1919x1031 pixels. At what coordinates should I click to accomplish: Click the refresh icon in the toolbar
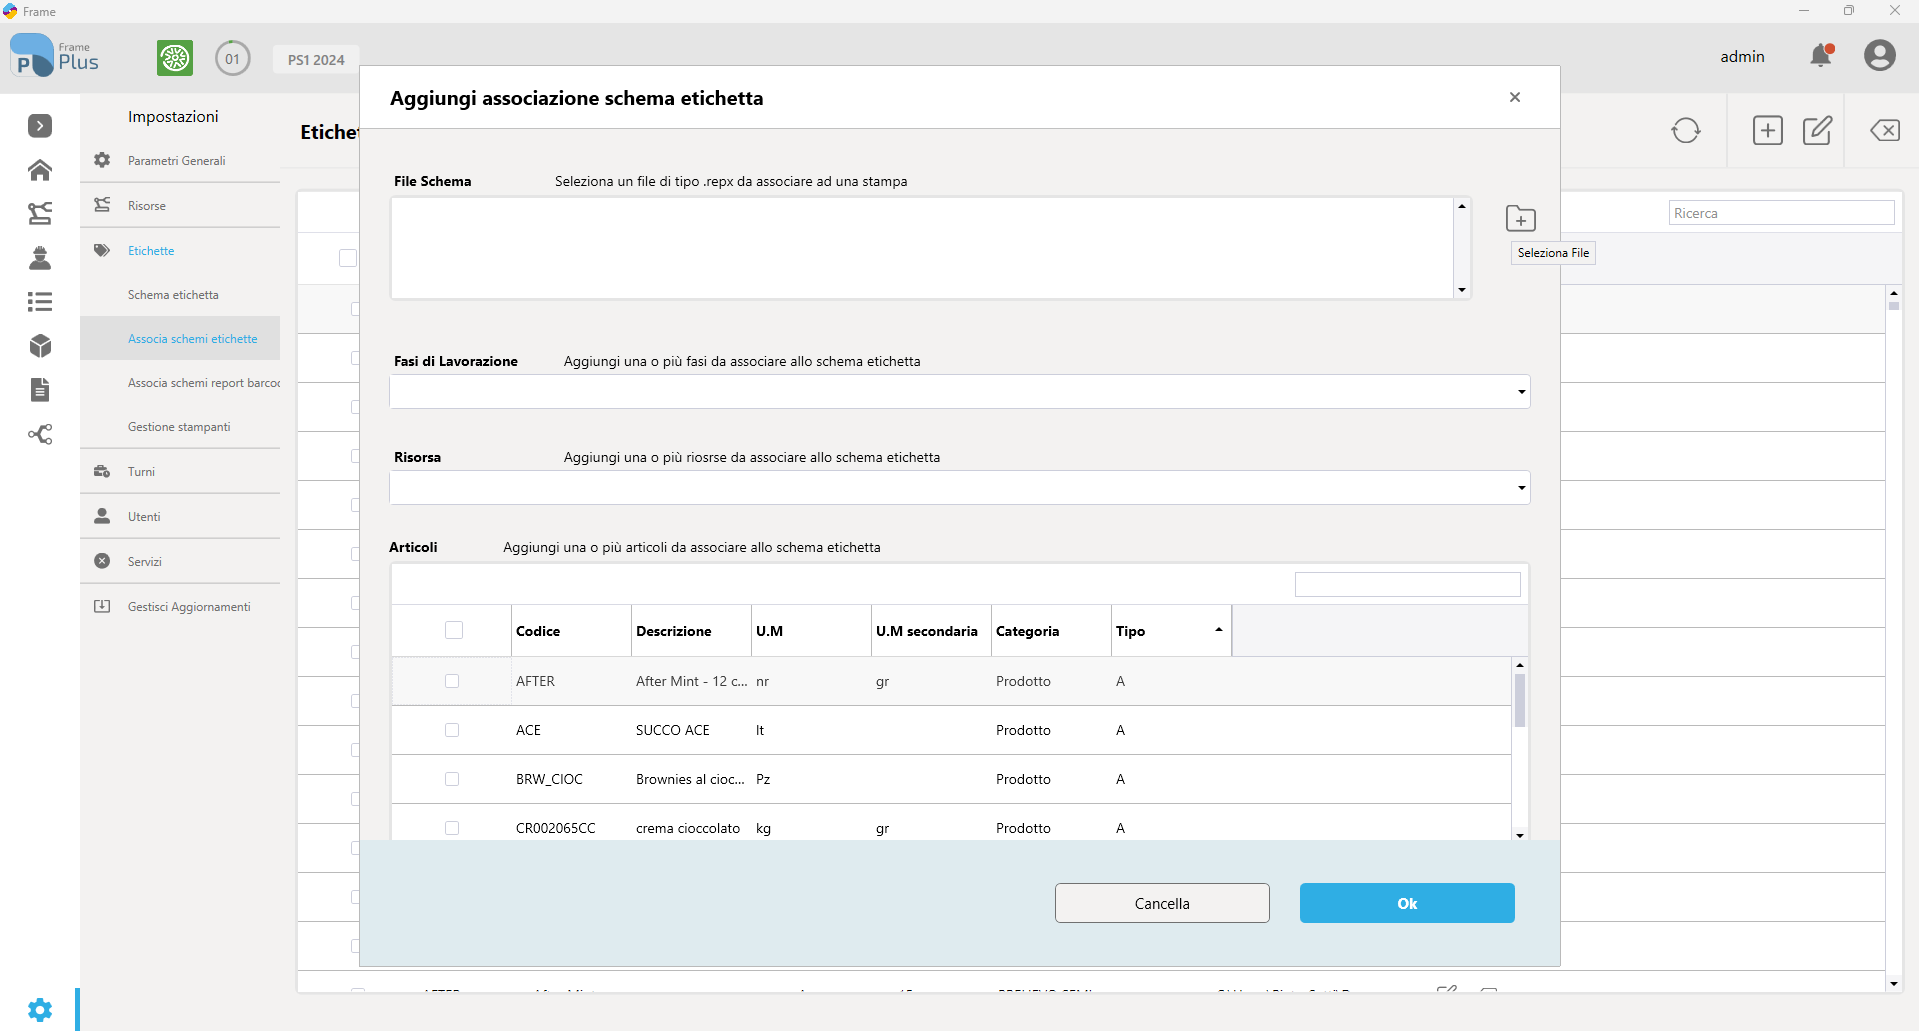tap(1686, 131)
